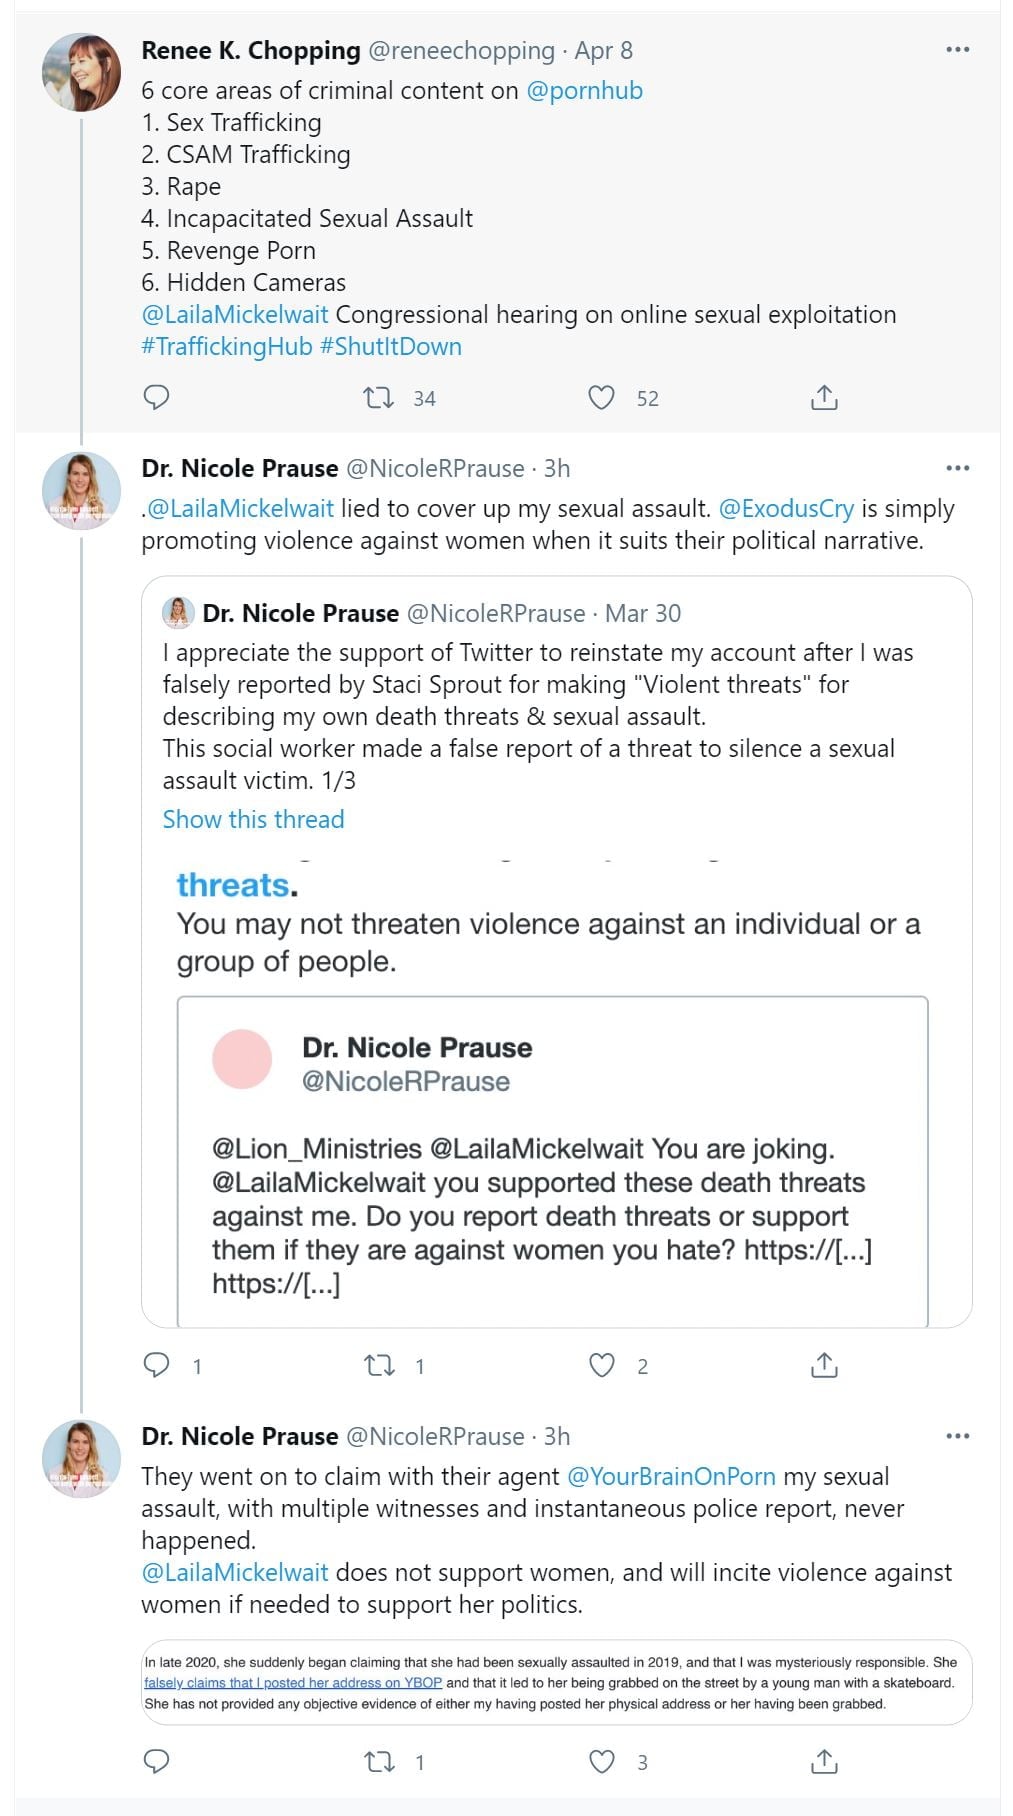Viewport: 1013px width, 1816px height.
Task: Click the Show this thread link
Action: (x=253, y=819)
